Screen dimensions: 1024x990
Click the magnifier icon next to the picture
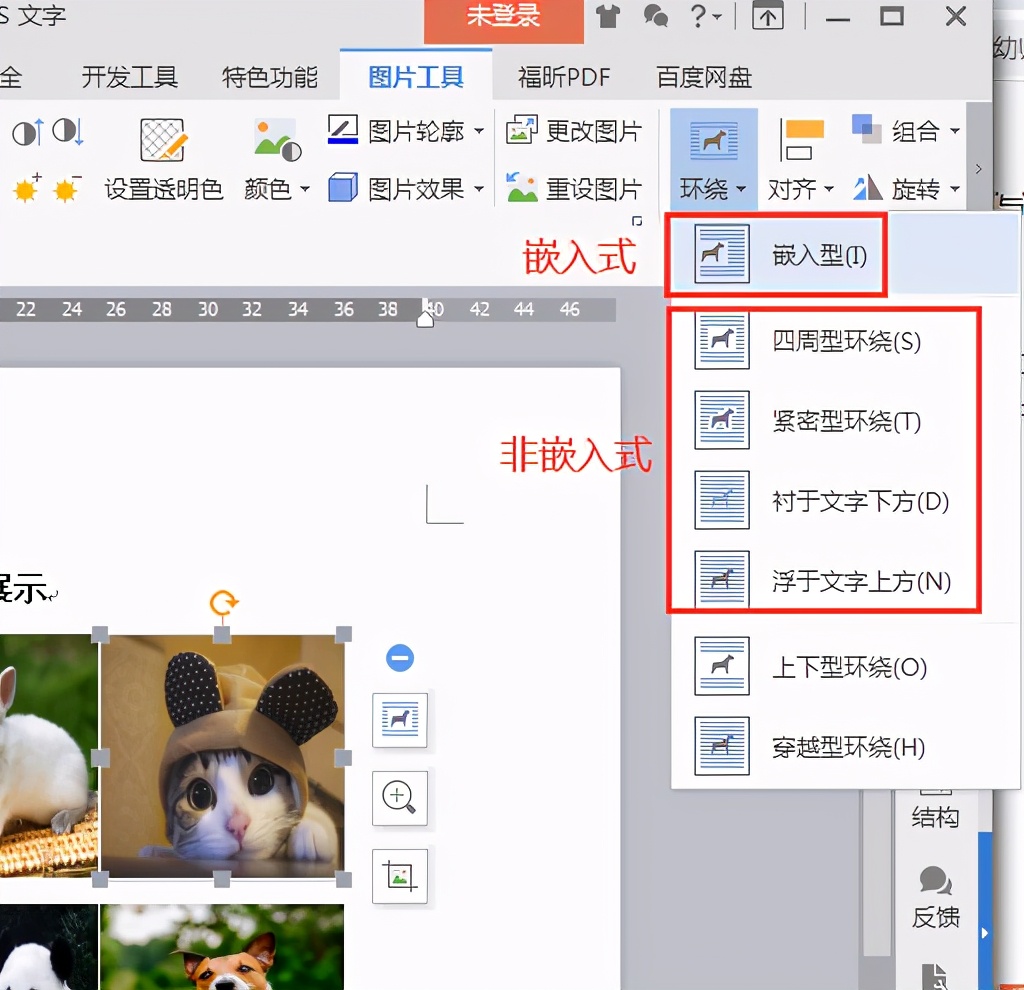pyautogui.click(x=399, y=798)
